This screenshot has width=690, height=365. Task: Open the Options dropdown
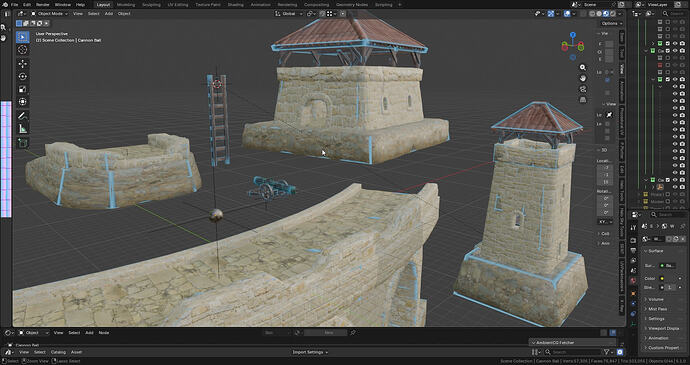pyautogui.click(x=612, y=23)
